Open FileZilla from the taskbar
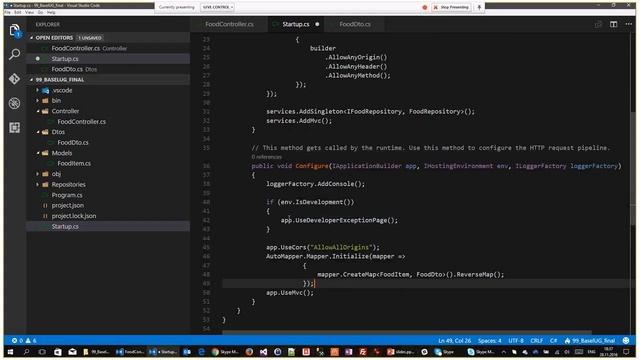Image resolution: width=640 pixels, height=360 pixels. tap(362, 351)
